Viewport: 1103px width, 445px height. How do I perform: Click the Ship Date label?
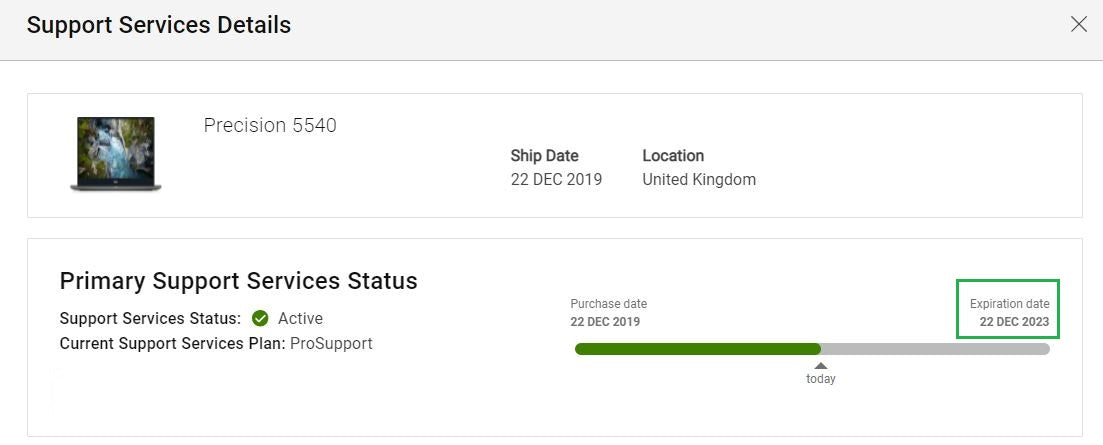[x=544, y=155]
